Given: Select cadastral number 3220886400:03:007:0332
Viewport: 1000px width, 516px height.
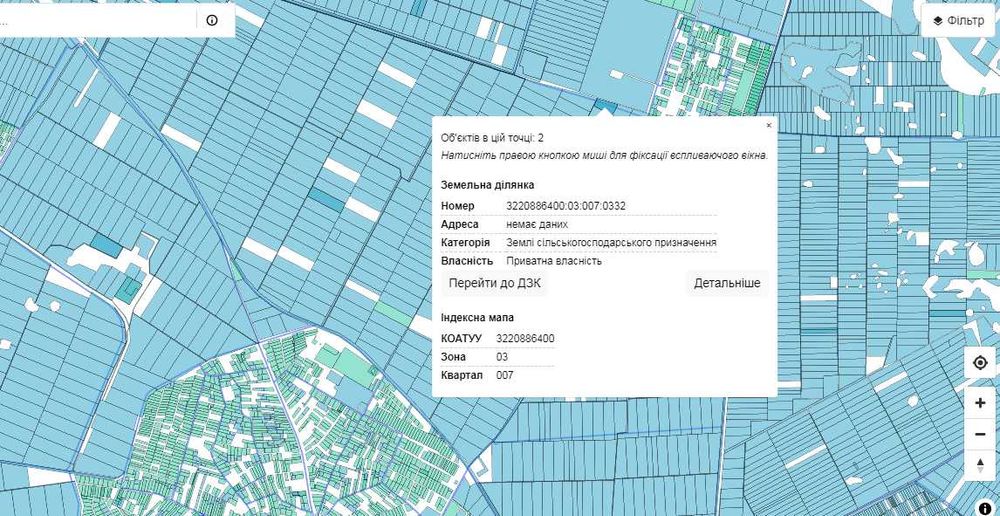Looking at the screenshot, I should (x=566, y=206).
